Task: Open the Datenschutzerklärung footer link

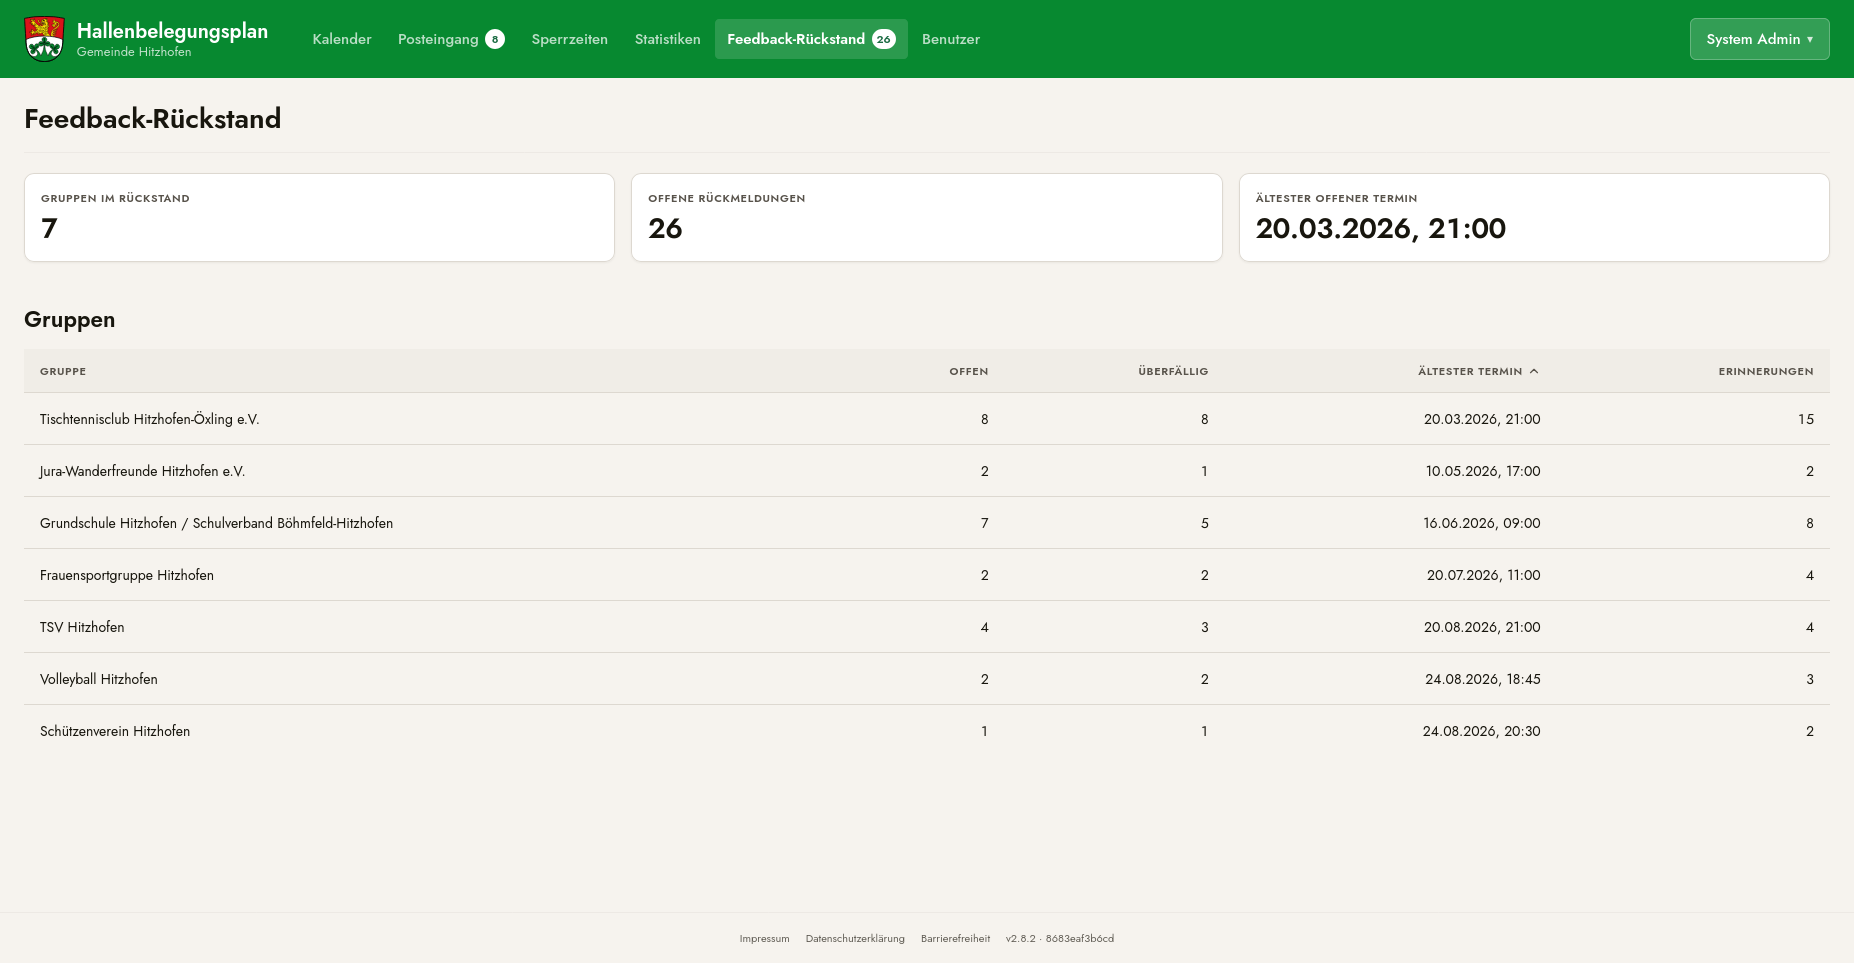Action: point(855,938)
